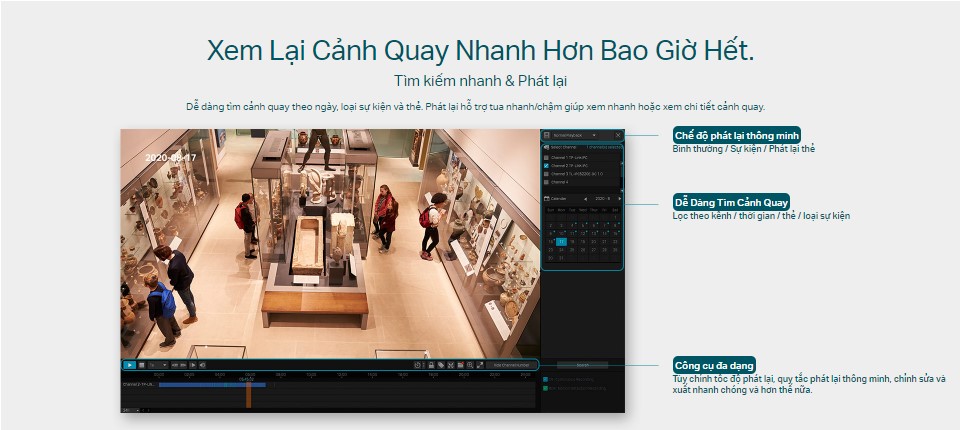960x430 pixels.
Task: Click the export recording icon with red dot
Action: (460, 365)
